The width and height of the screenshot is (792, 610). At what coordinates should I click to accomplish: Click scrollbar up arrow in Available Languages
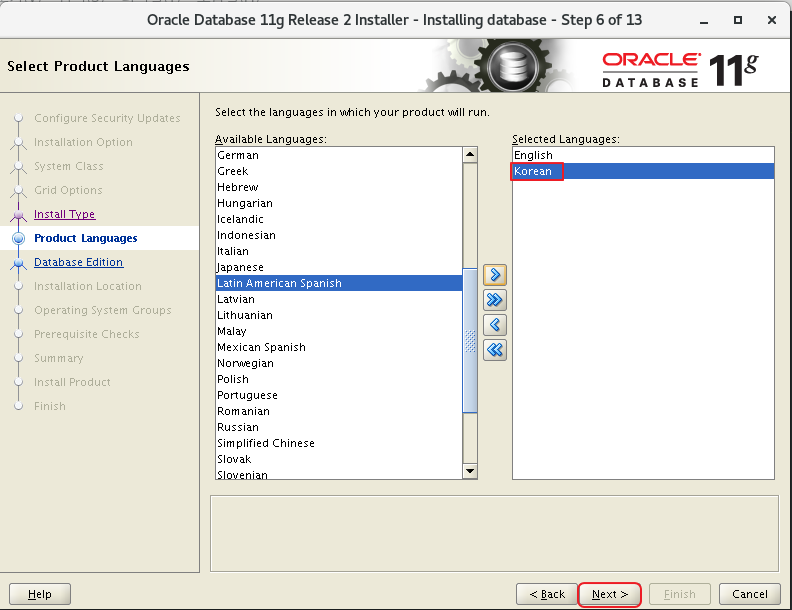click(470, 155)
